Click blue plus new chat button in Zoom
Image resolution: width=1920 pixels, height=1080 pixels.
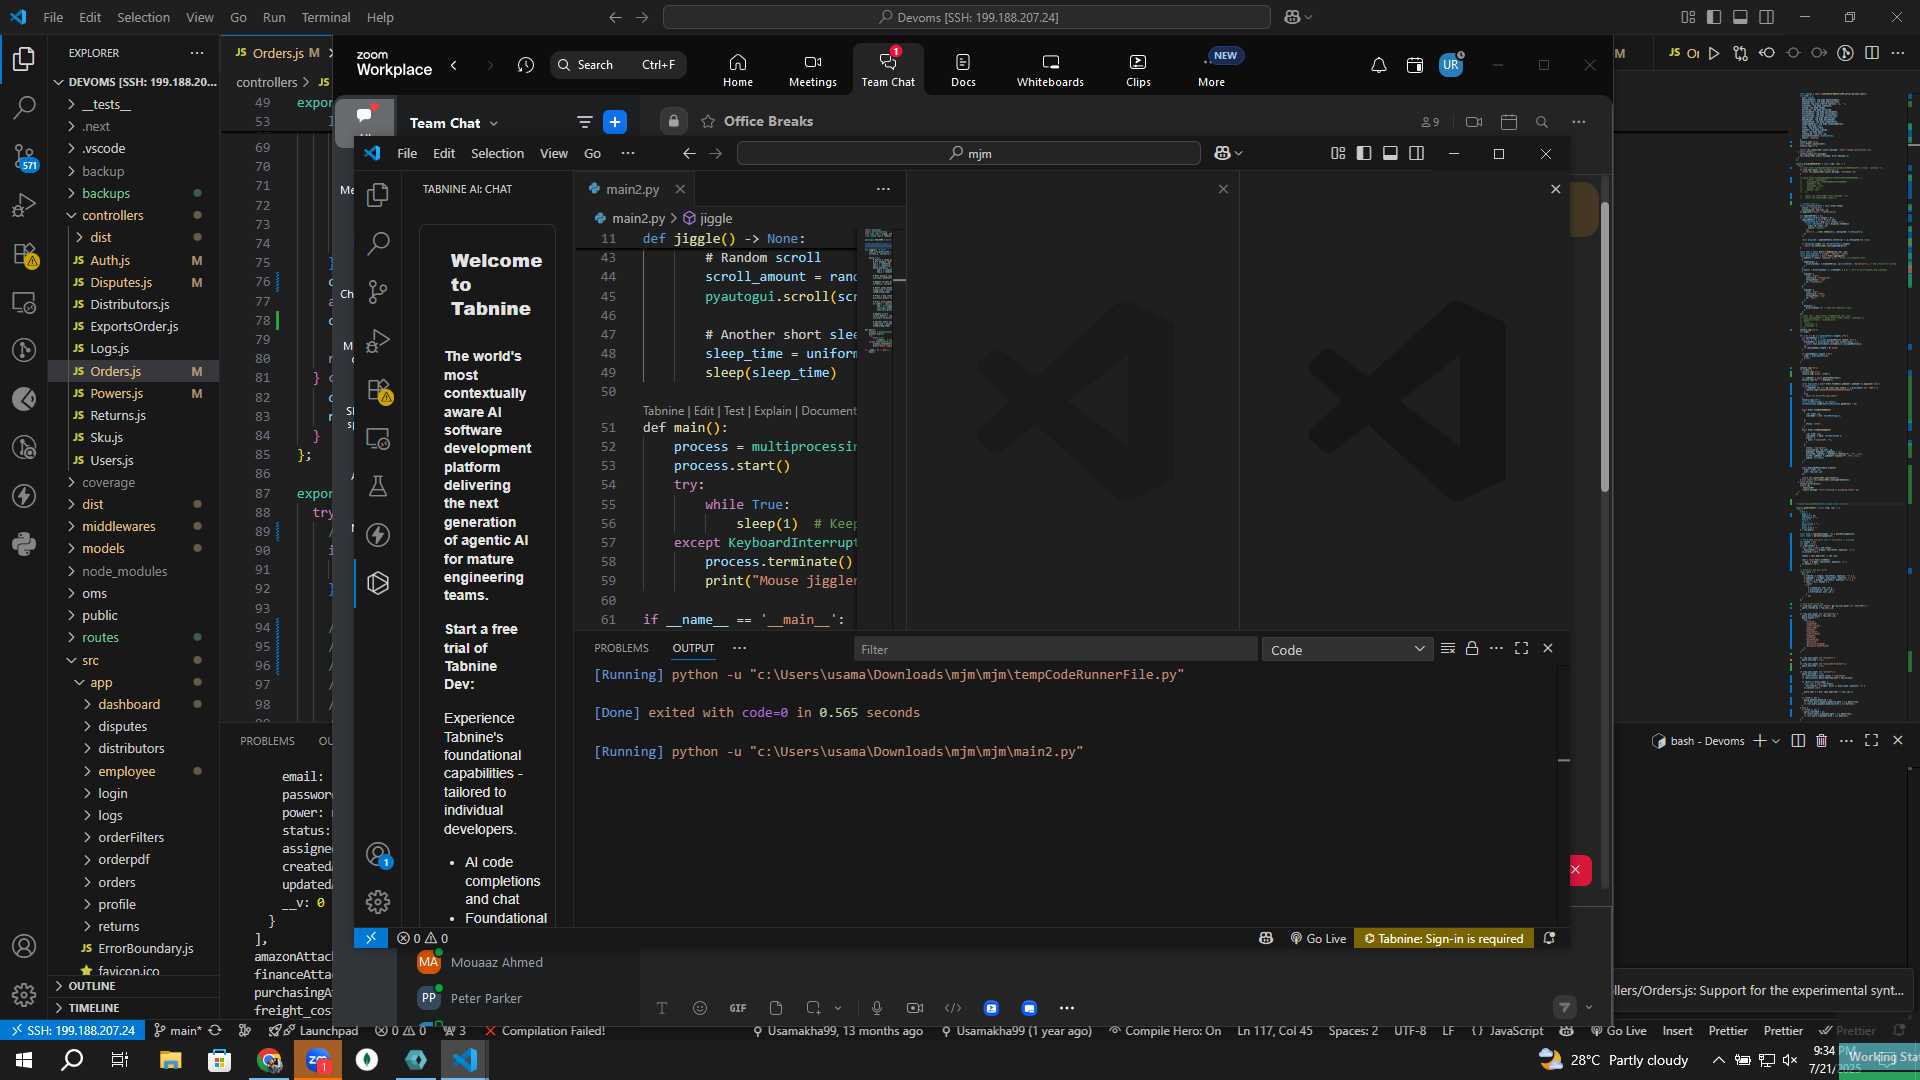tap(615, 122)
